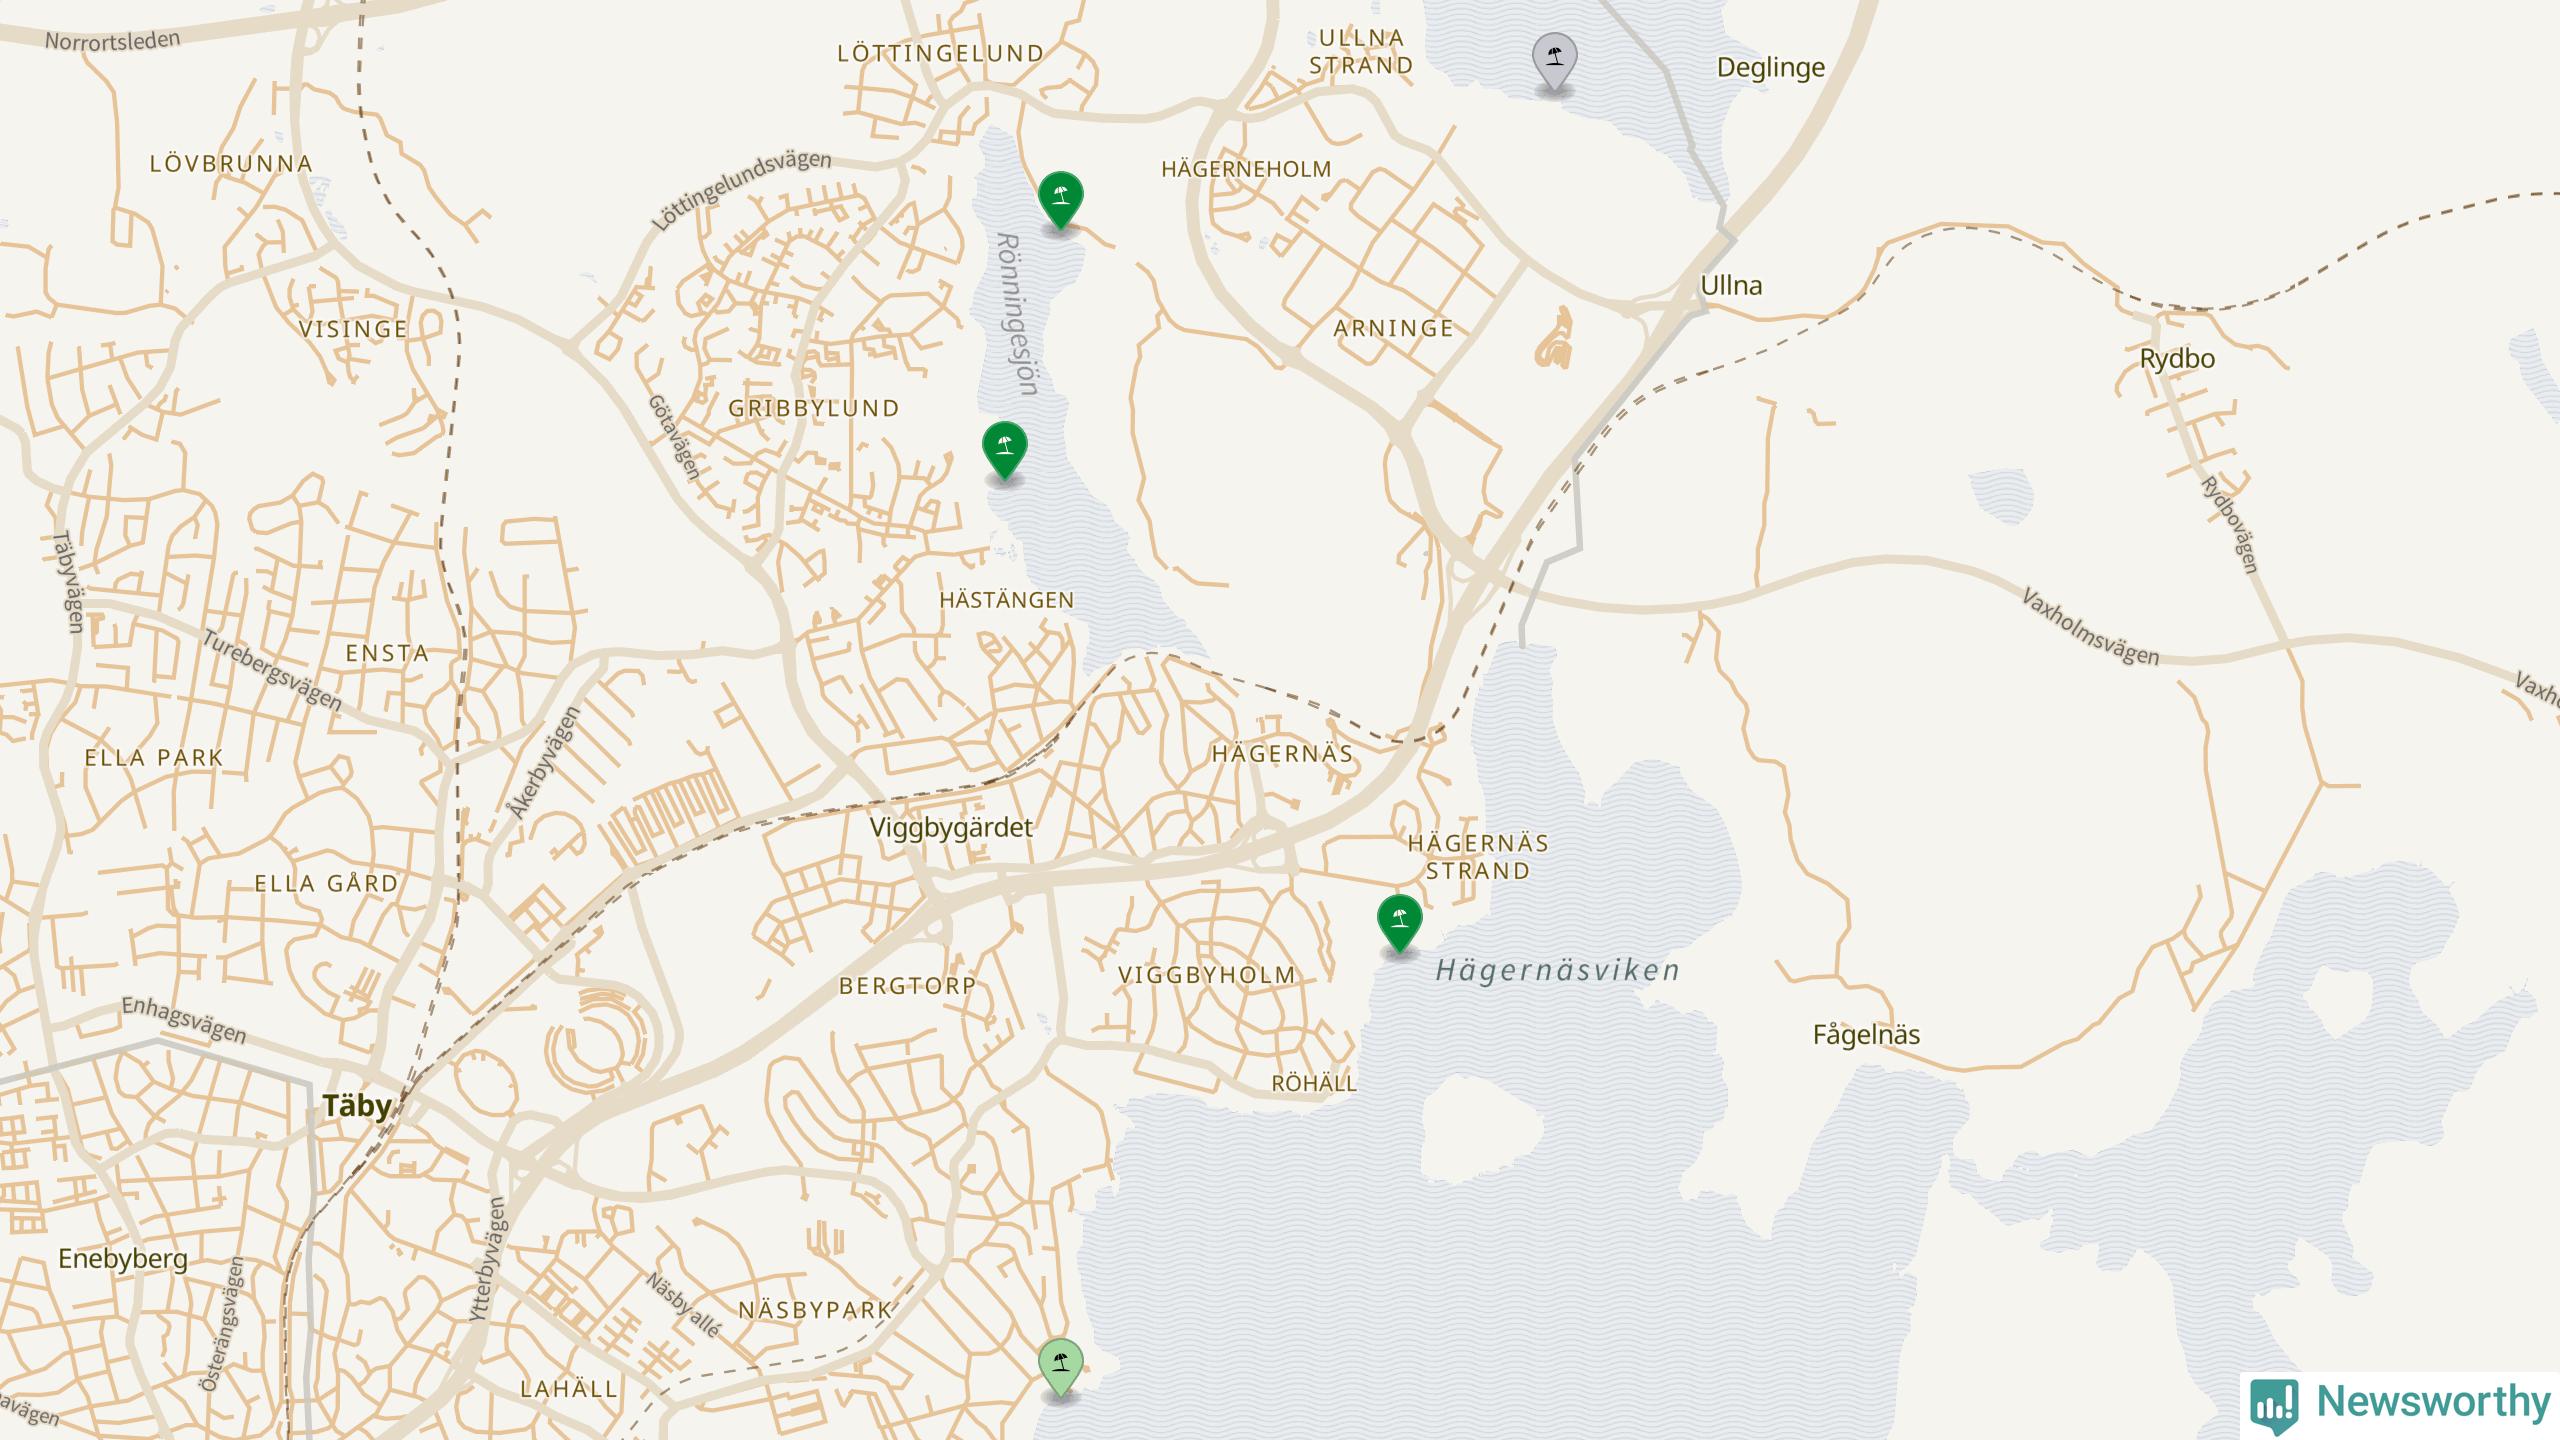The image size is (2560, 1440).
Task: Click the Arninge district label
Action: click(1394, 328)
